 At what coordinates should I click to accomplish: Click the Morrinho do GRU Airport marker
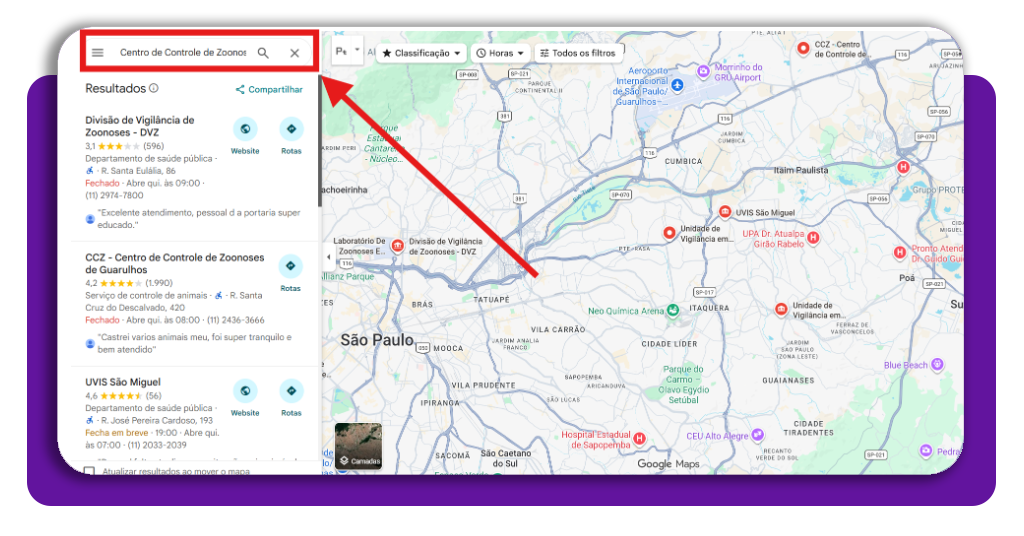703,71
